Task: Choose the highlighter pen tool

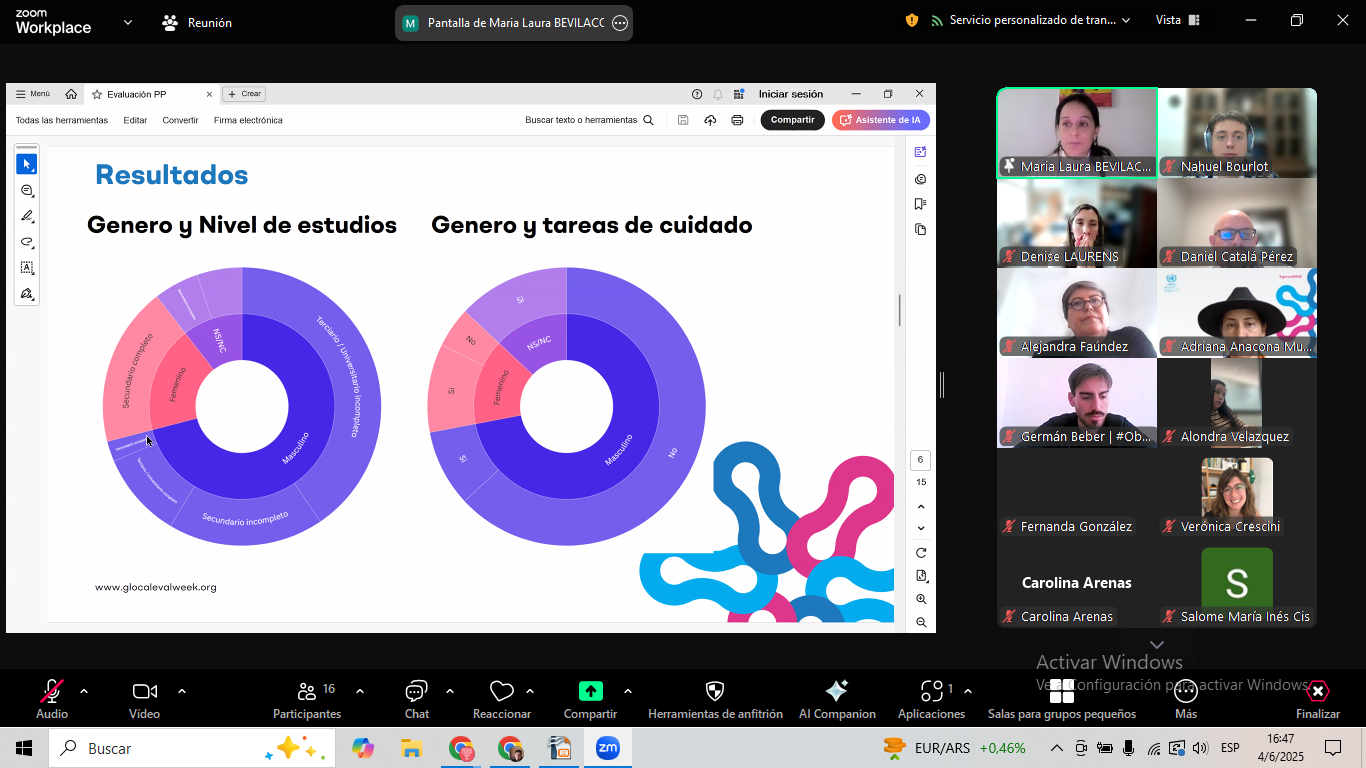Action: (27, 216)
